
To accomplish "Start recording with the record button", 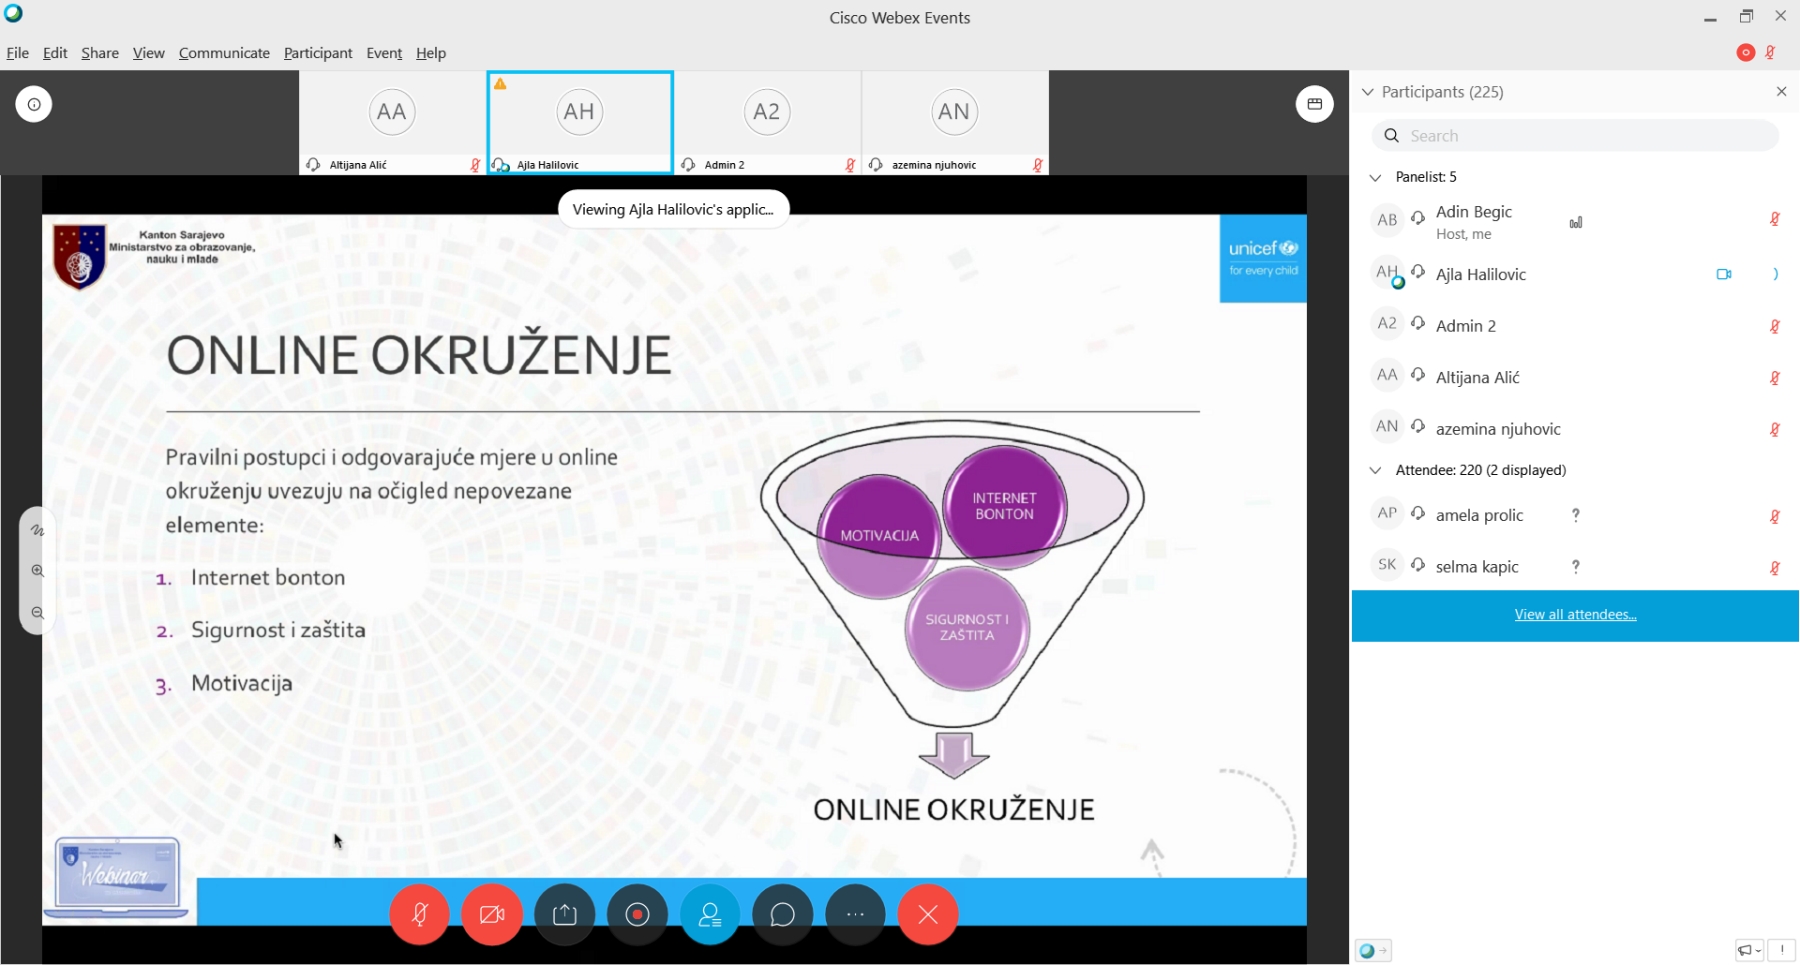I will [637, 914].
